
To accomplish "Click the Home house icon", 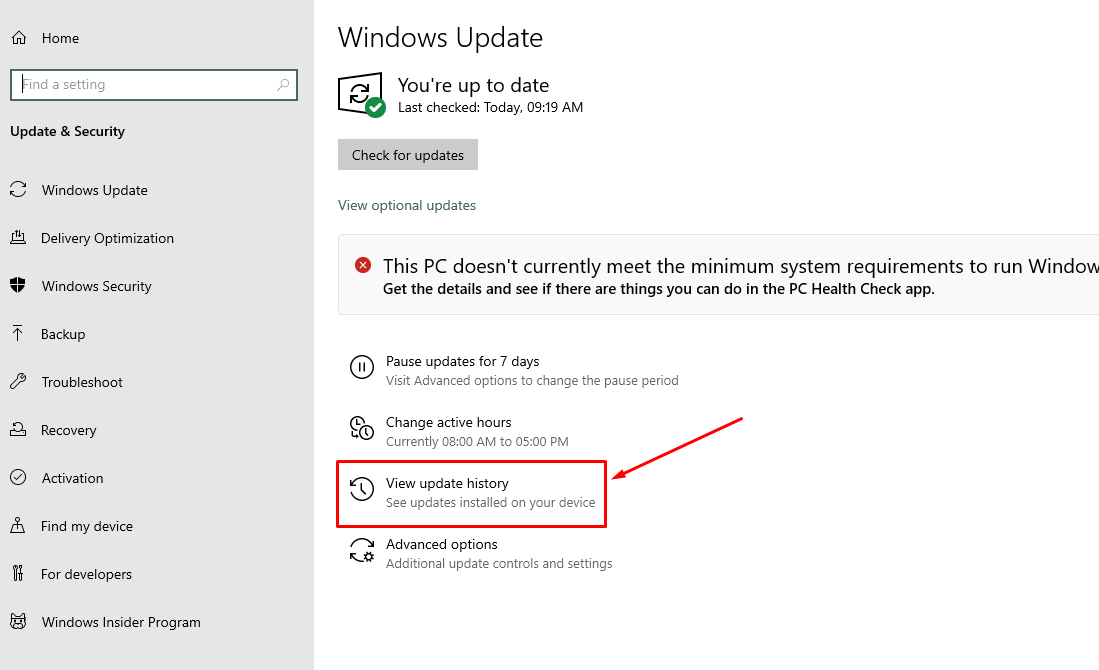I will click(x=19, y=38).
